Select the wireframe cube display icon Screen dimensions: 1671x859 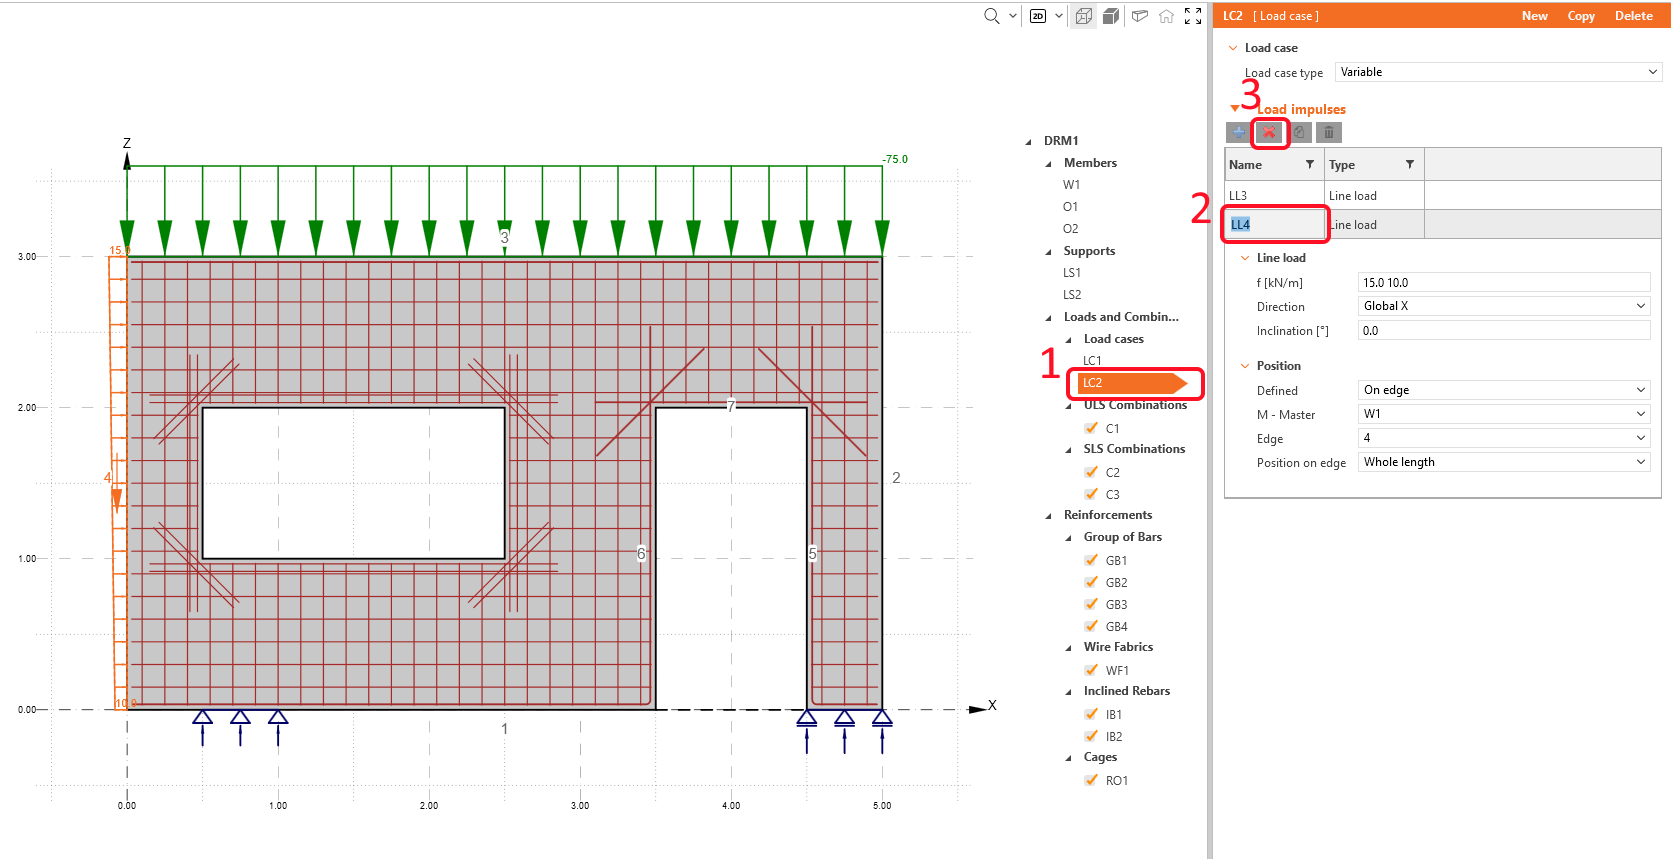(x=1084, y=16)
